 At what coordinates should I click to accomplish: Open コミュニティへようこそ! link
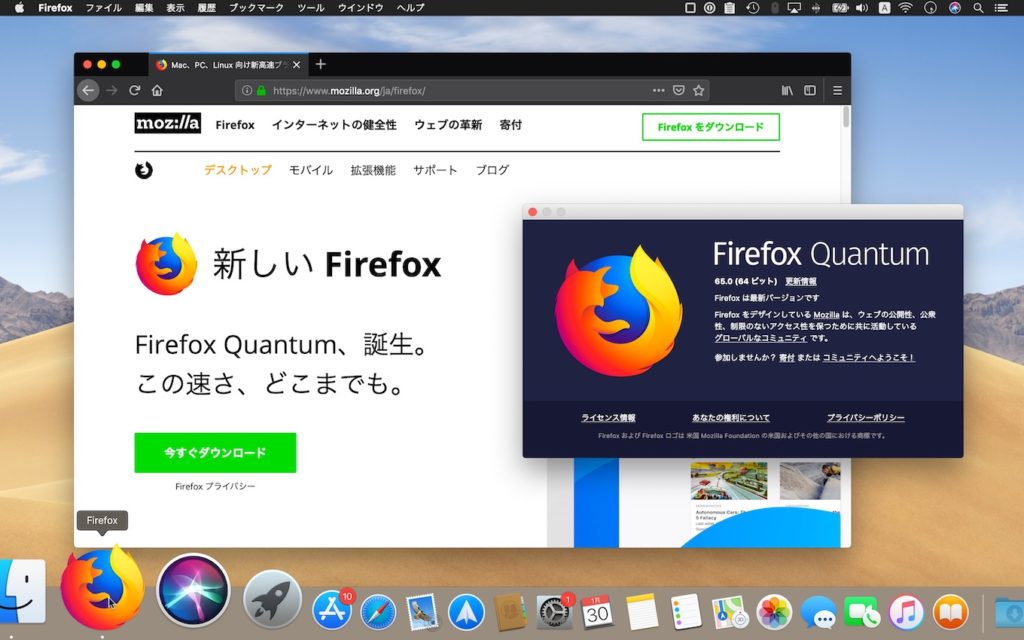(869, 358)
